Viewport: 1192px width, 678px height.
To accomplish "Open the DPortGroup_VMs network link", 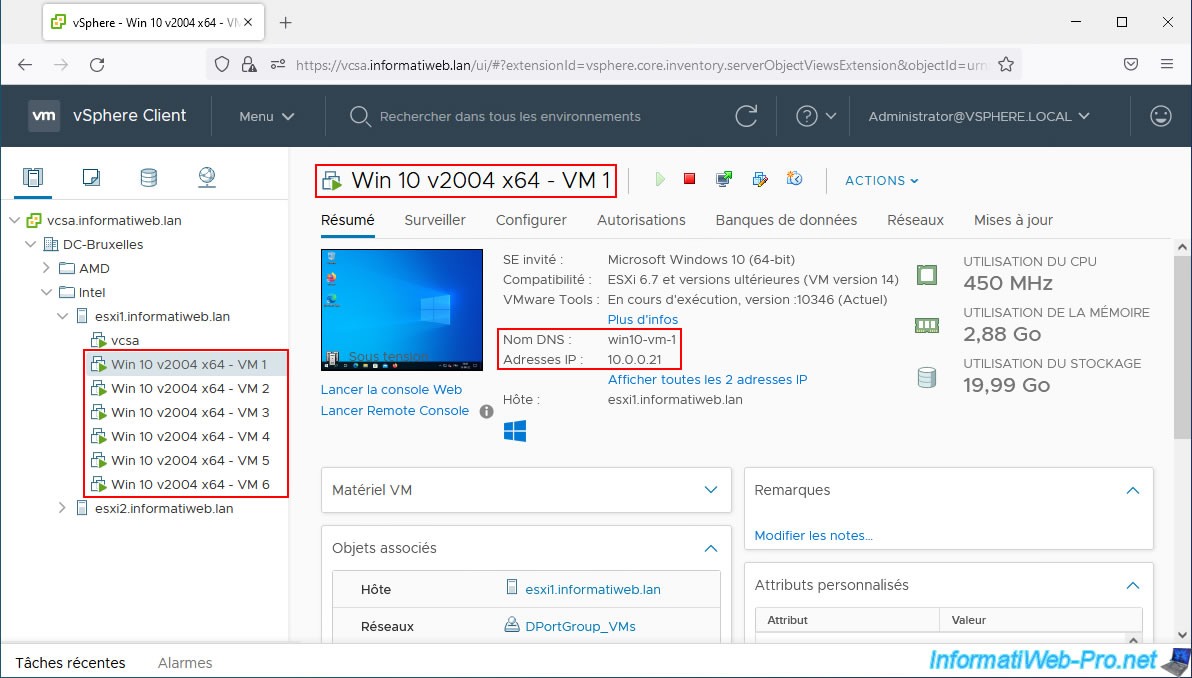I will click(580, 626).
